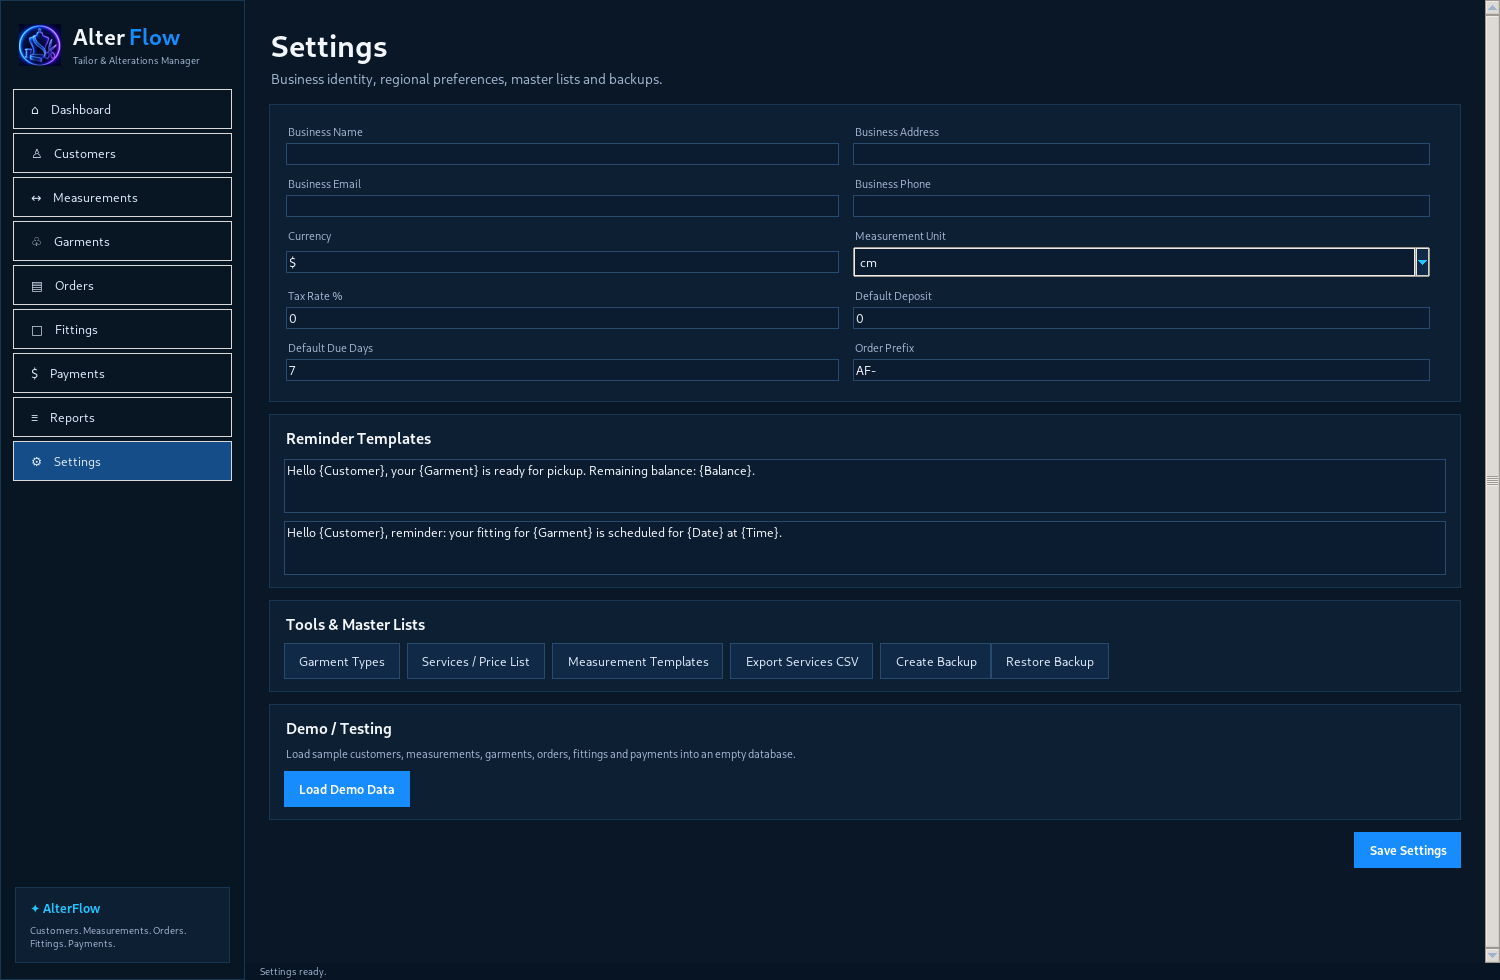This screenshot has height=980, width=1500.
Task: Click the Orders list icon
Action: click(37, 286)
